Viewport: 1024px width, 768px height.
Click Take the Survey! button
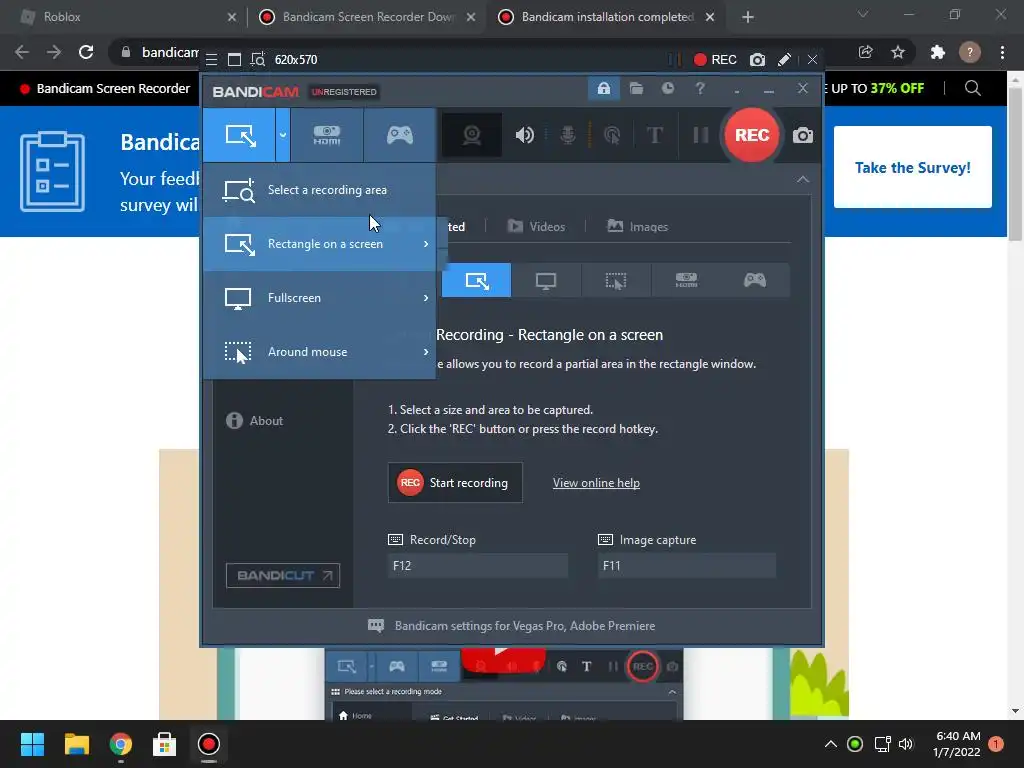912,167
